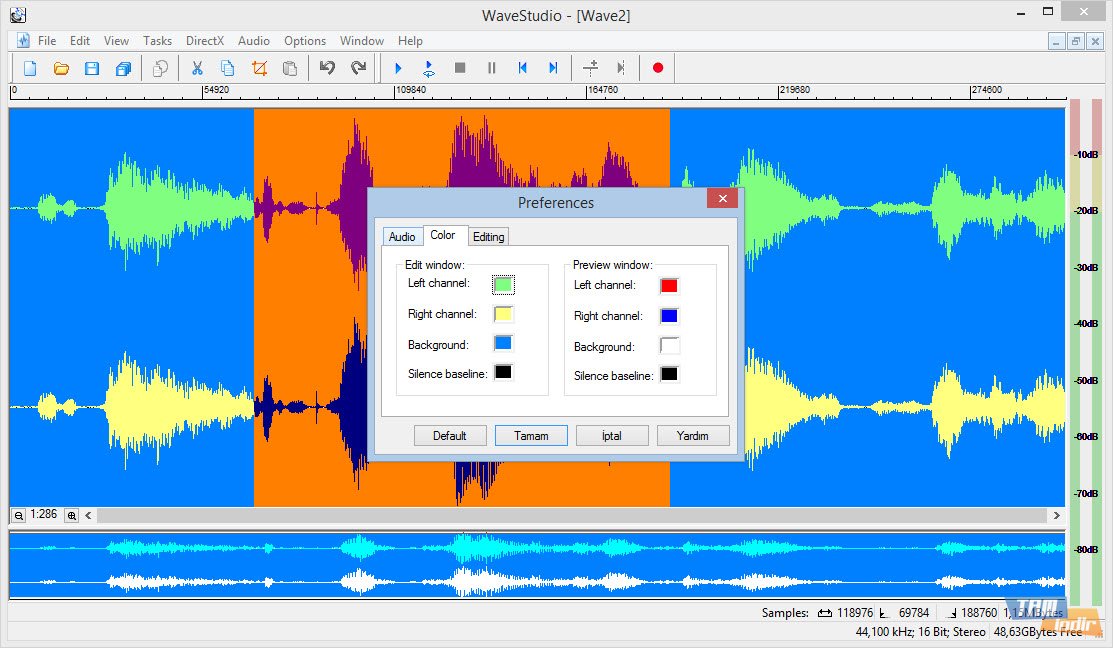1113x648 pixels.
Task: Redo the last edit
Action: [358, 68]
